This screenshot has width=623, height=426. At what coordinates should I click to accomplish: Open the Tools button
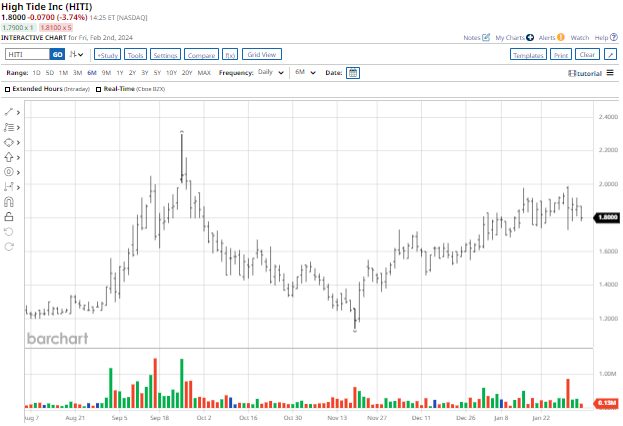coord(135,55)
